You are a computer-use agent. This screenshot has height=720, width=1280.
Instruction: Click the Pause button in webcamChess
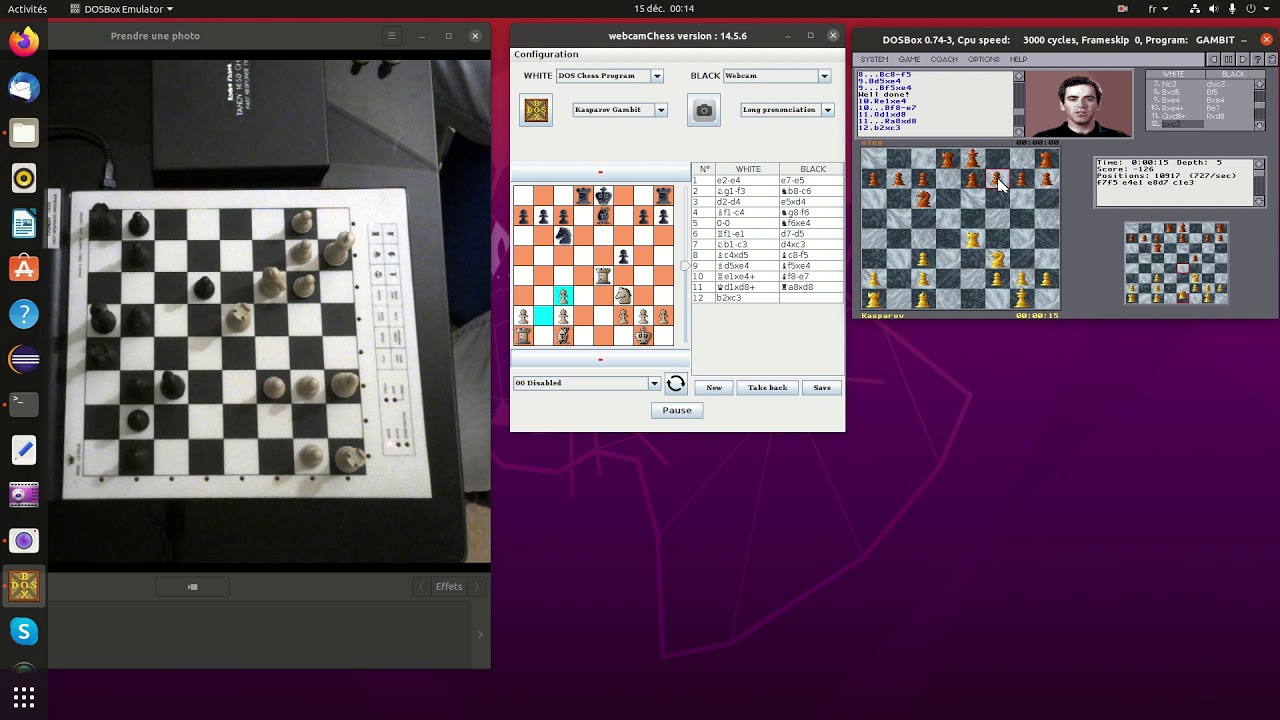(x=677, y=410)
